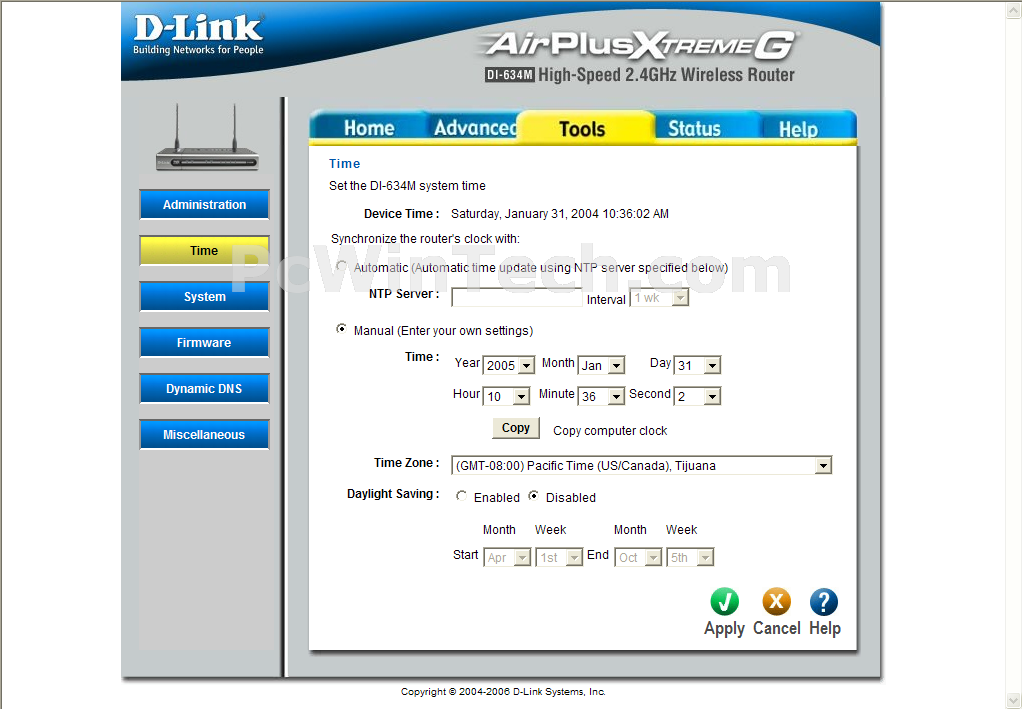Open the Help tab
This screenshot has width=1022, height=709.
(799, 128)
